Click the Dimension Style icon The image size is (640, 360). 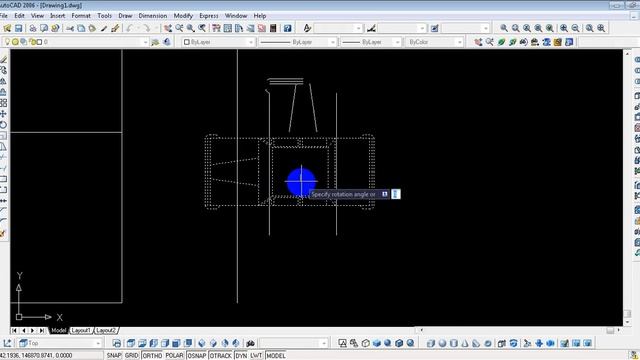click(x=371, y=28)
